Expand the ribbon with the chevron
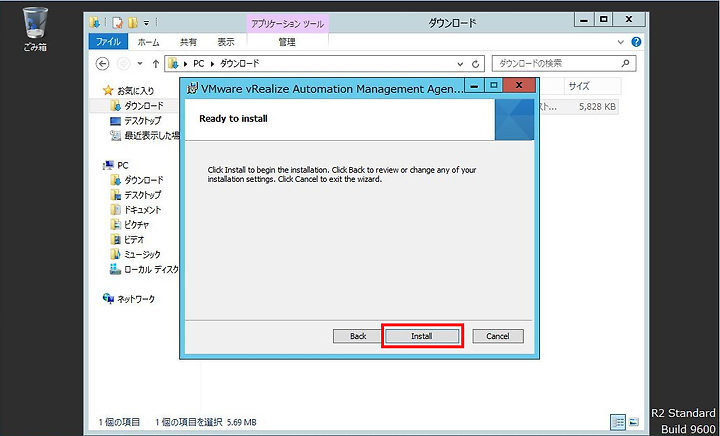720x436 pixels. [x=621, y=42]
